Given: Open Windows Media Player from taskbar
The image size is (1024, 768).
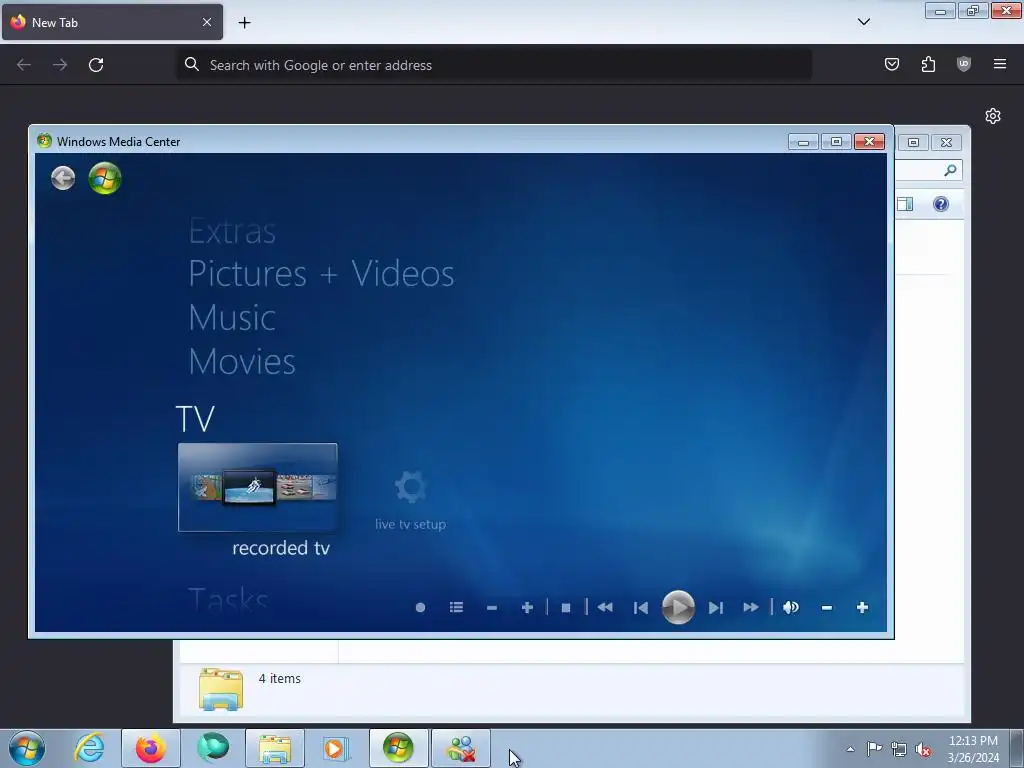Looking at the screenshot, I should (336, 748).
